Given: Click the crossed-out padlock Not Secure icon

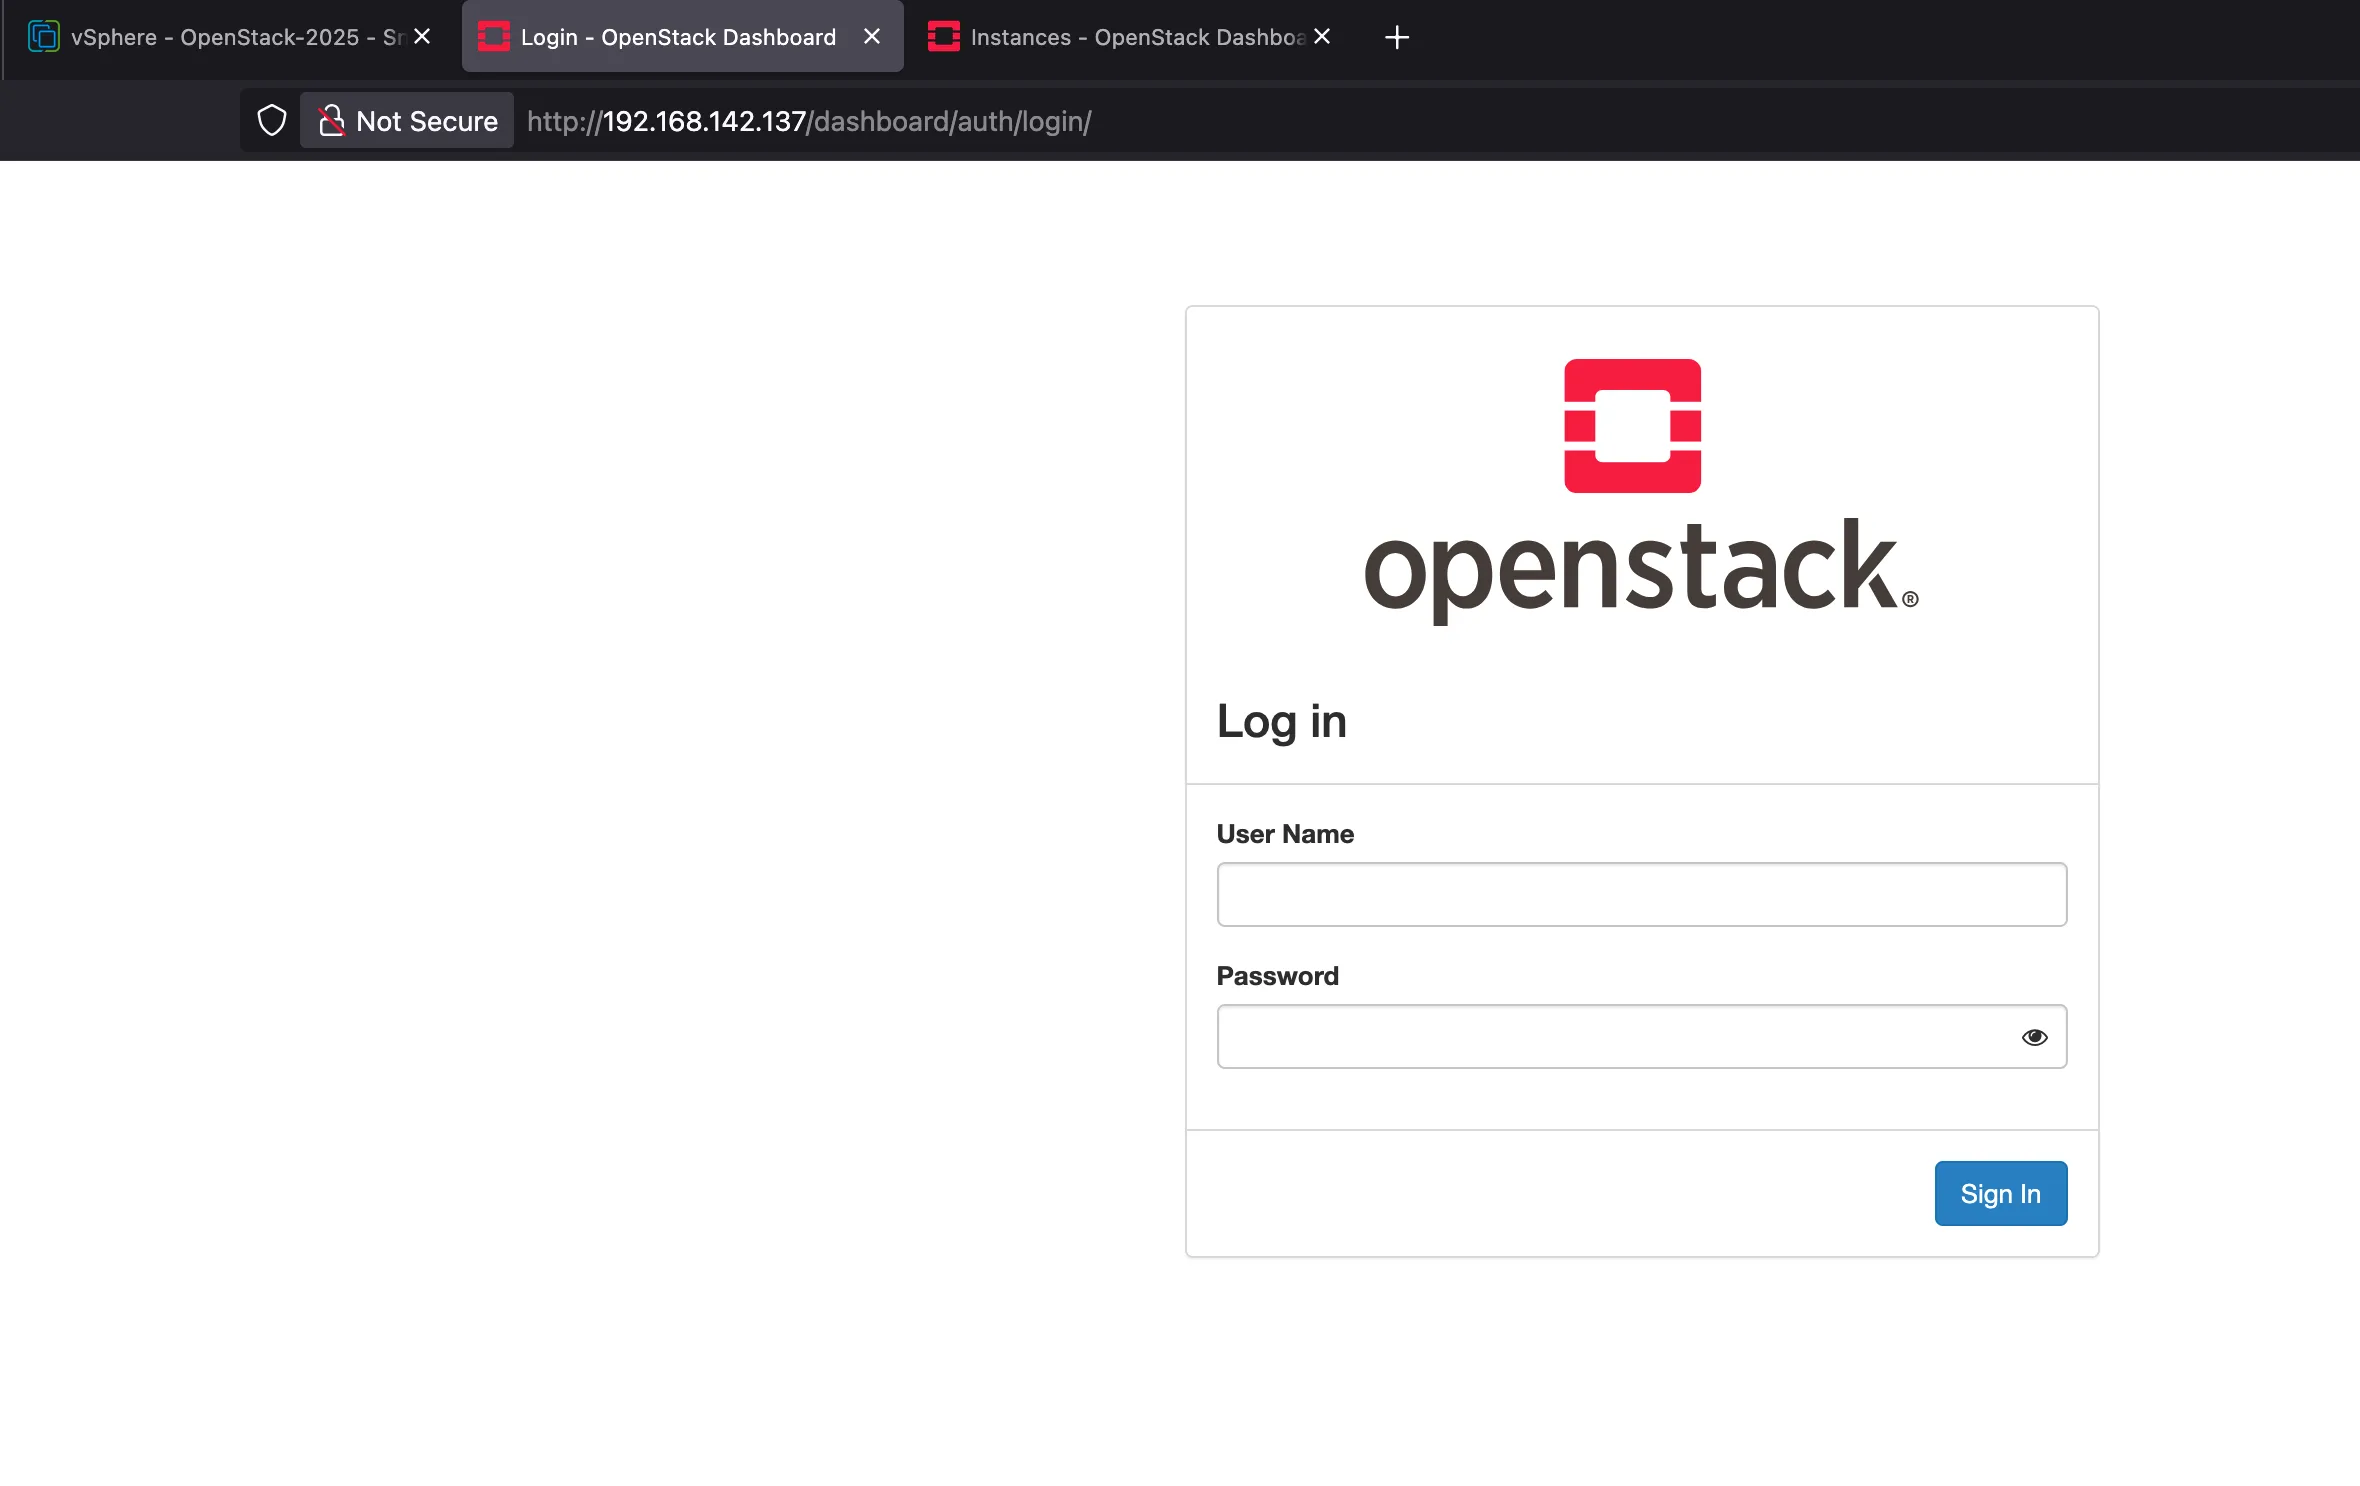Looking at the screenshot, I should [x=333, y=120].
